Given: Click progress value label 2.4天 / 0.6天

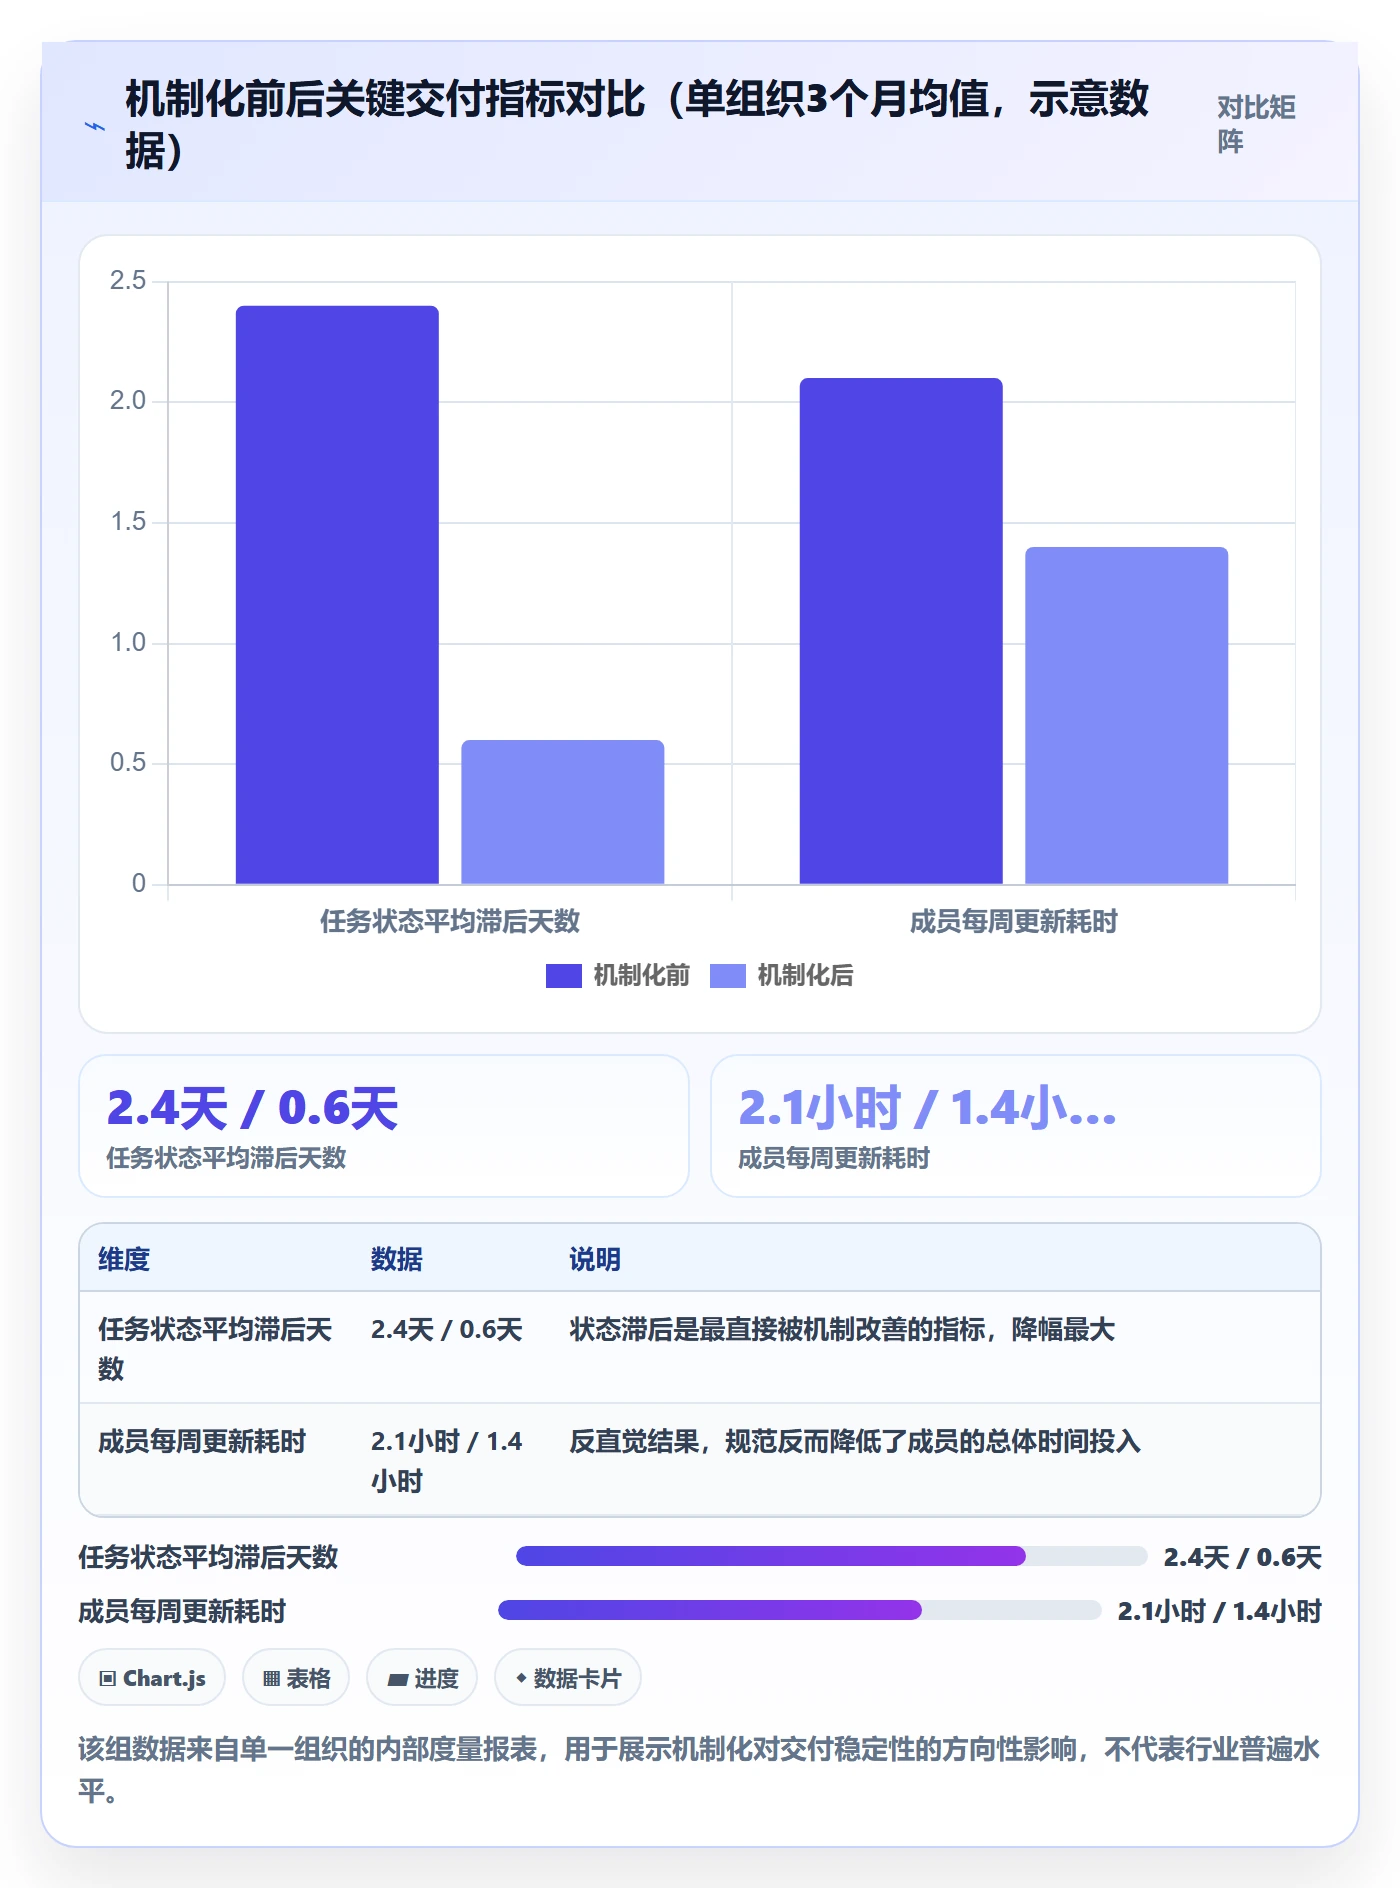Looking at the screenshot, I should [x=1242, y=1557].
